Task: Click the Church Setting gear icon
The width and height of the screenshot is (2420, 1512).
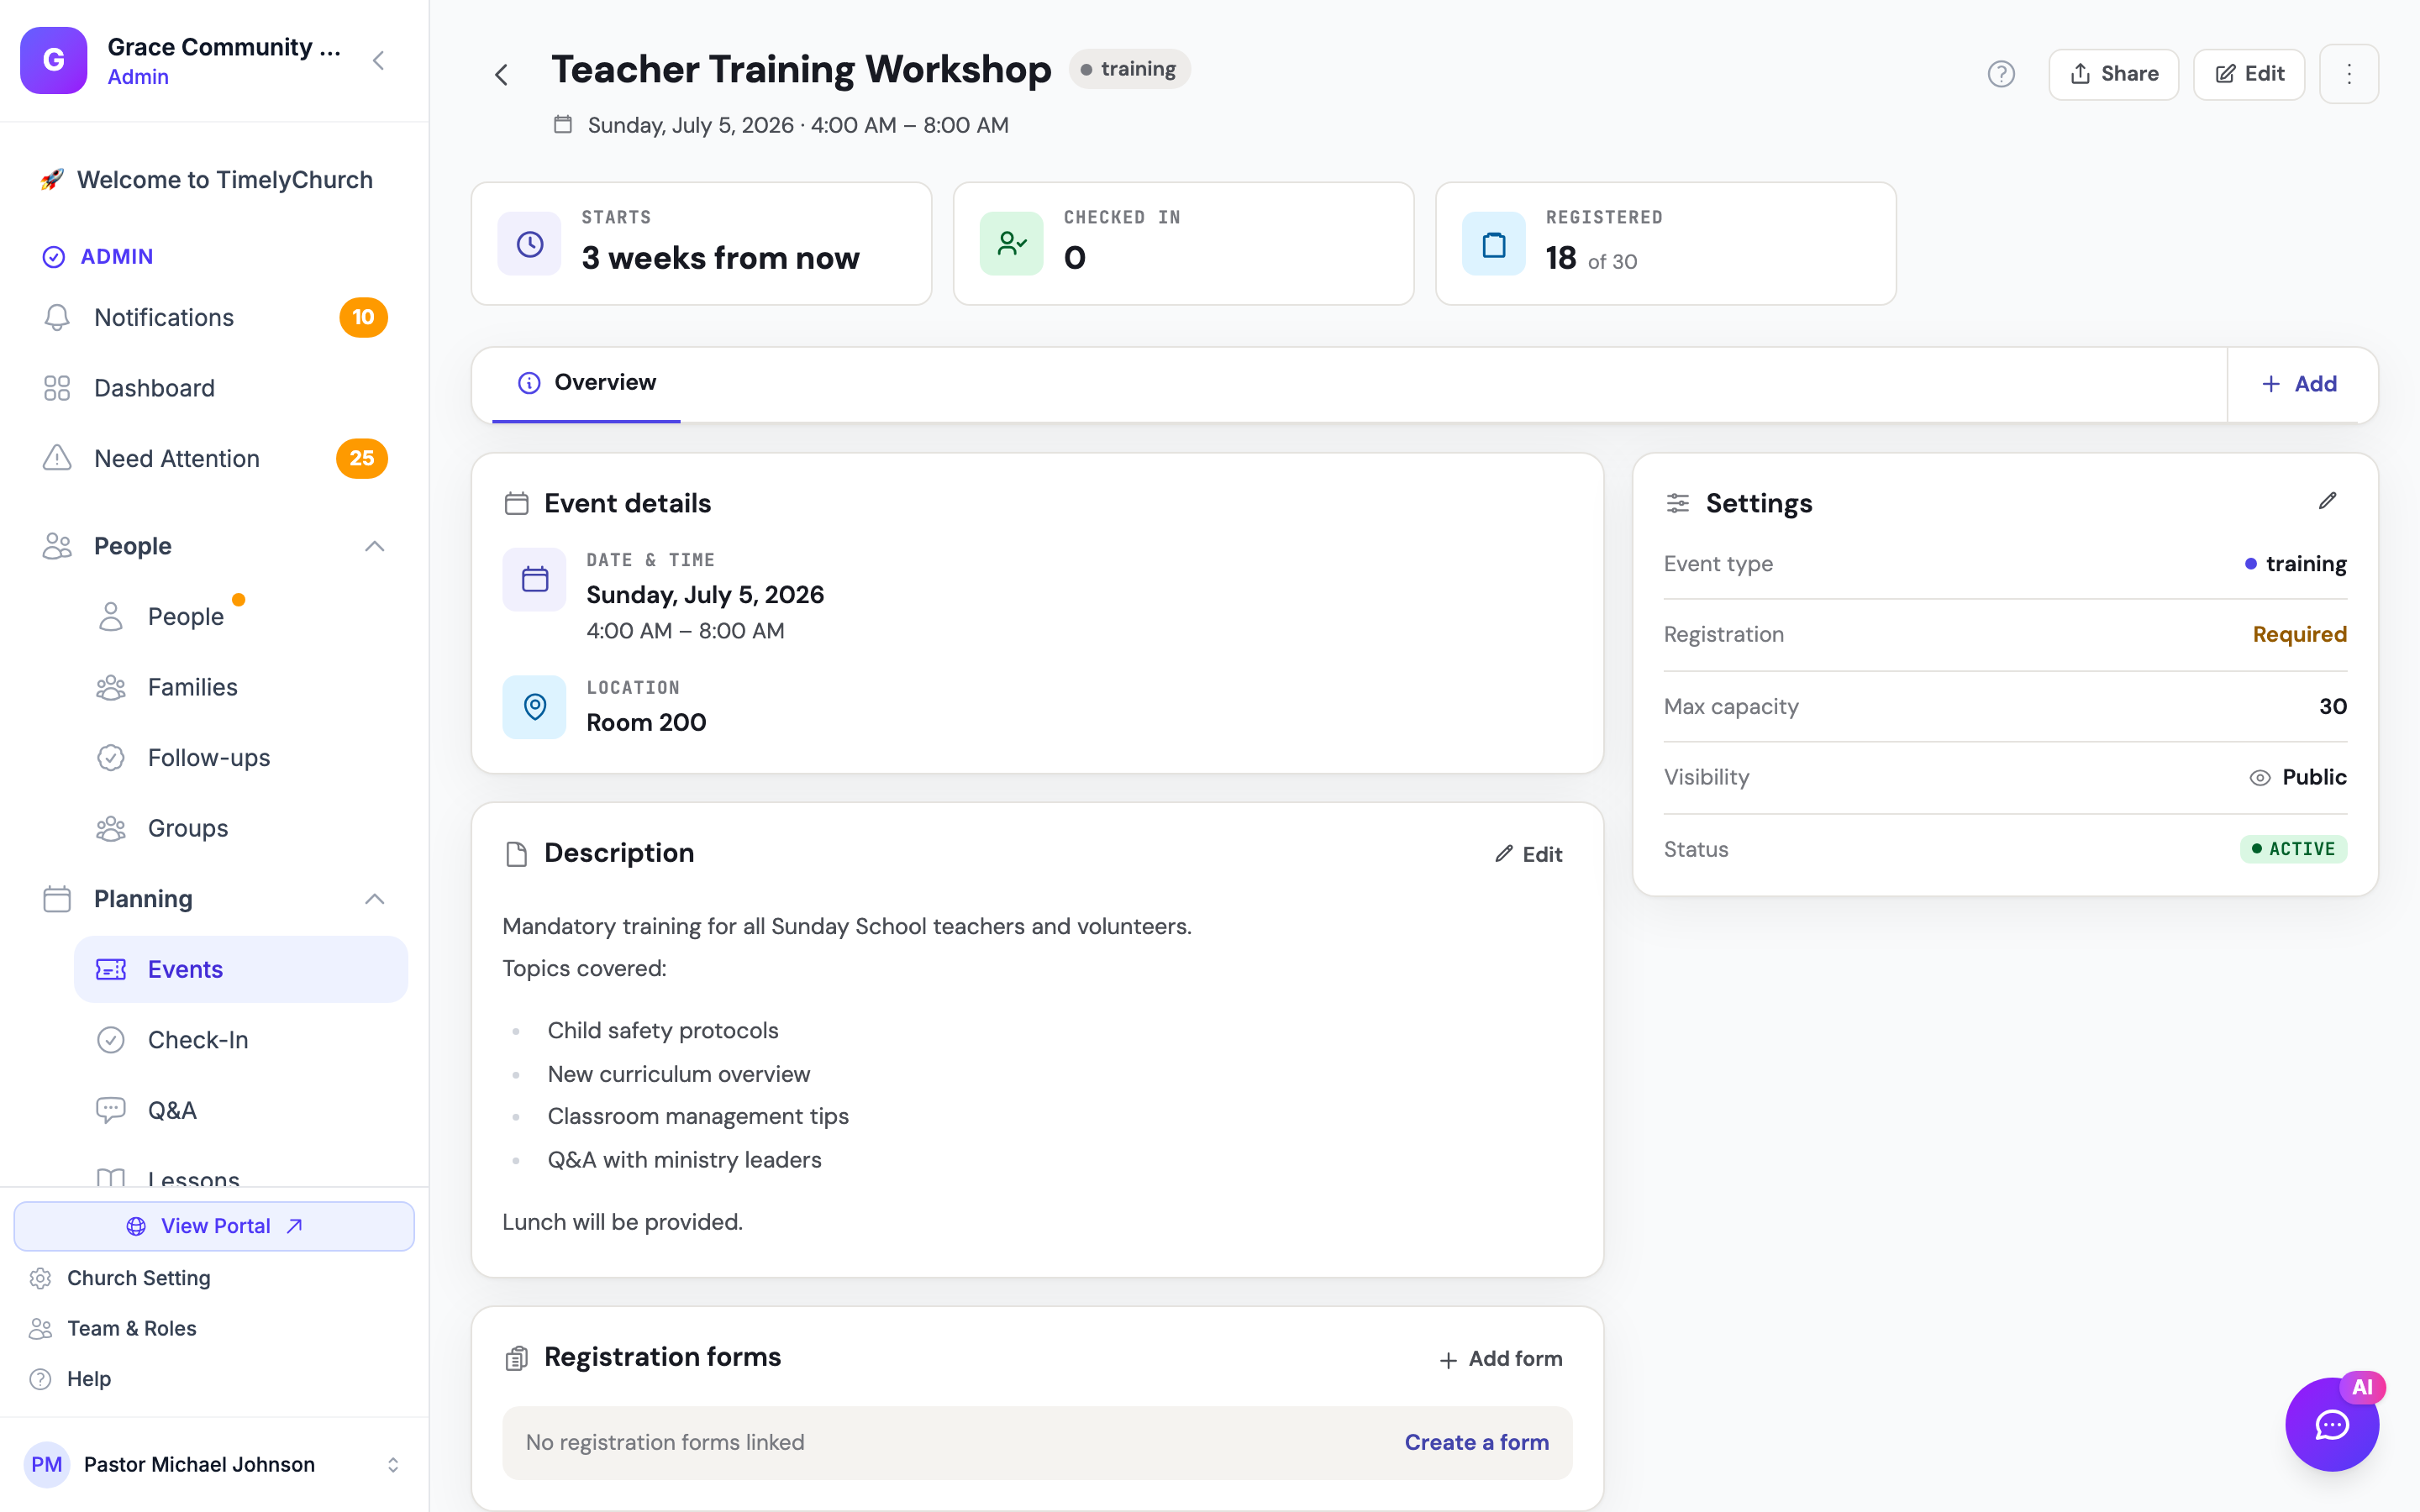Action: point(40,1278)
